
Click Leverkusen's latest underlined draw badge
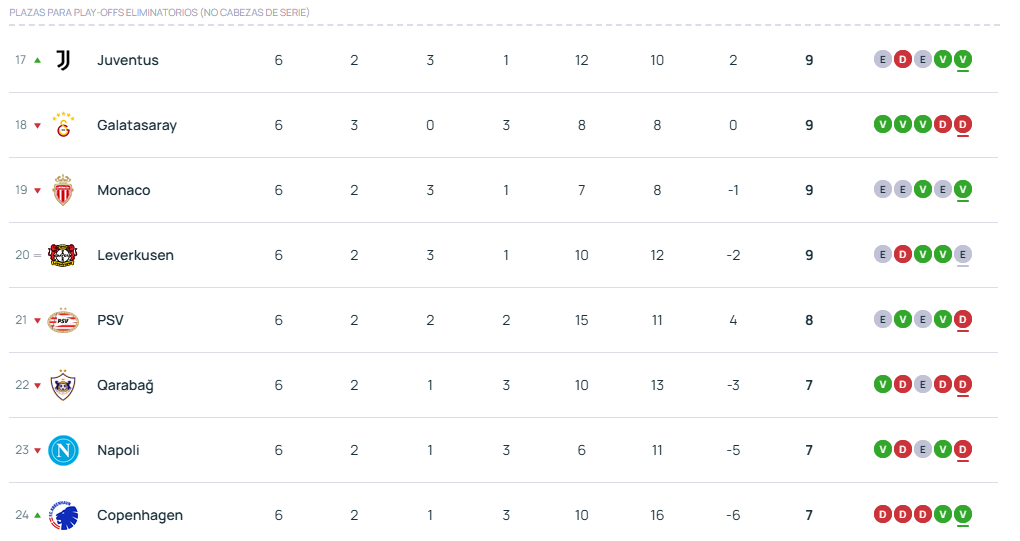[962, 254]
